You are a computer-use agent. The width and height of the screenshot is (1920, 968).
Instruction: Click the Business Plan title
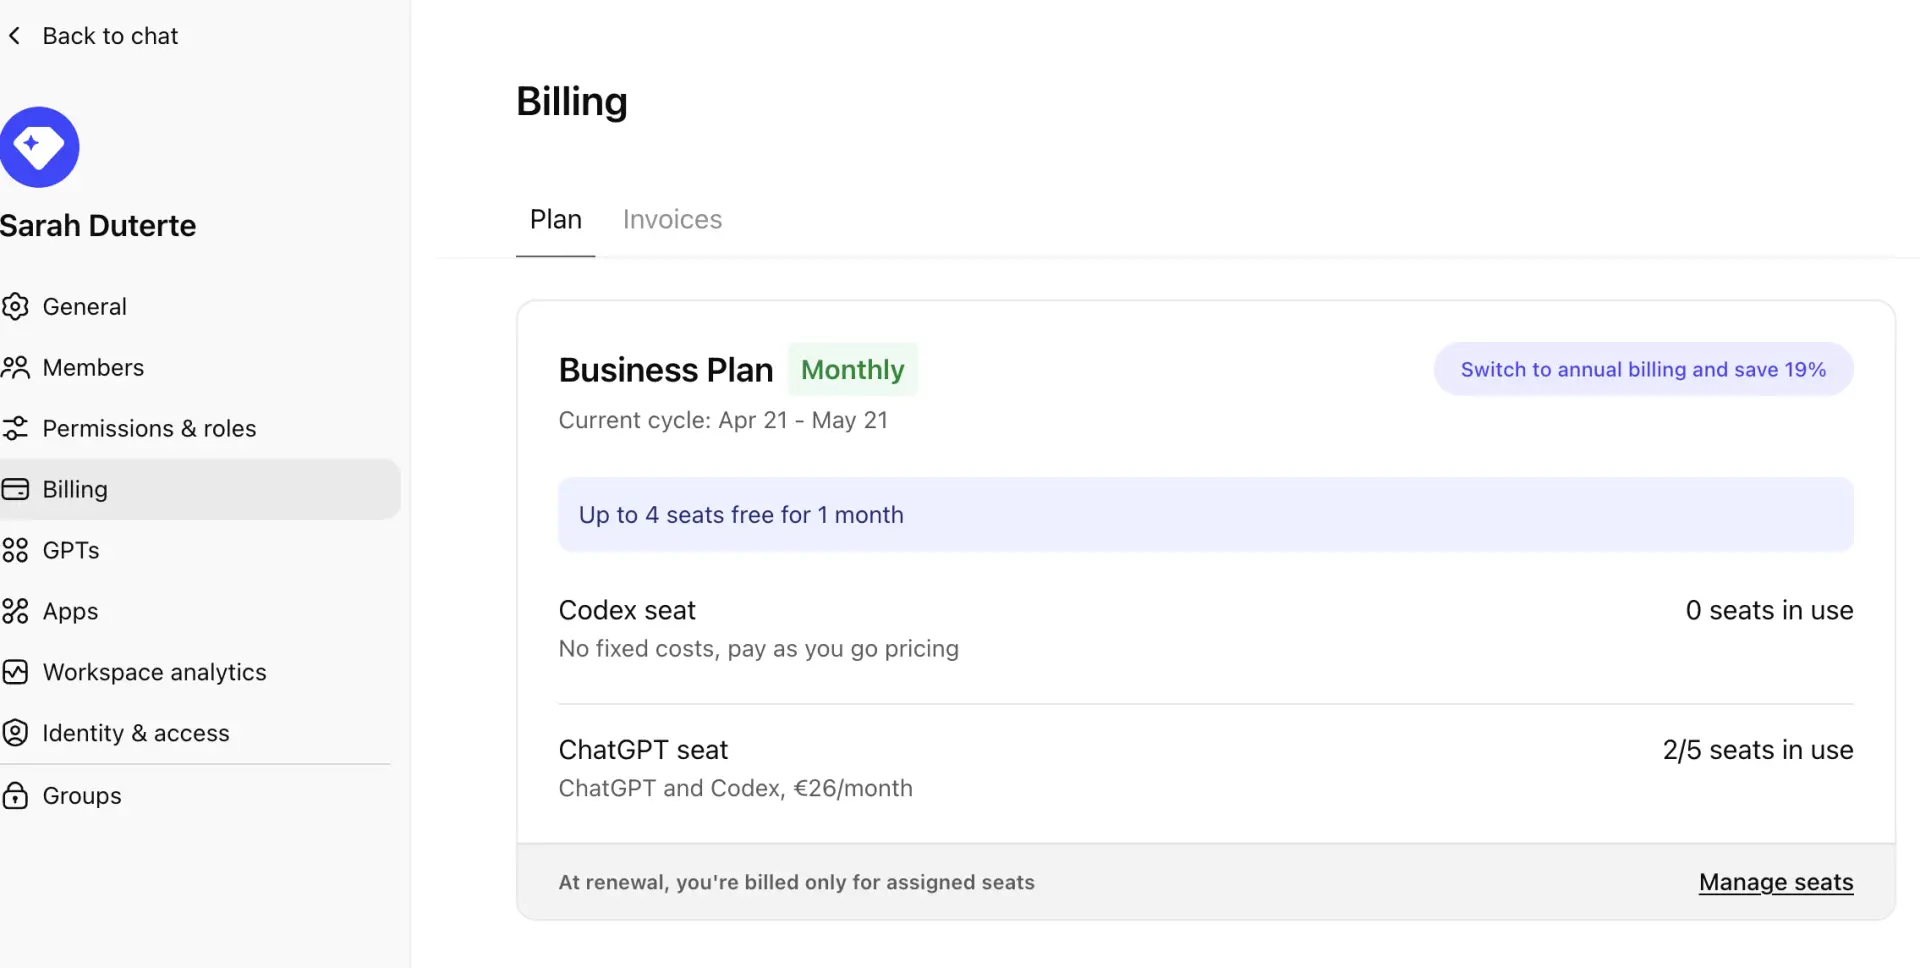point(666,370)
